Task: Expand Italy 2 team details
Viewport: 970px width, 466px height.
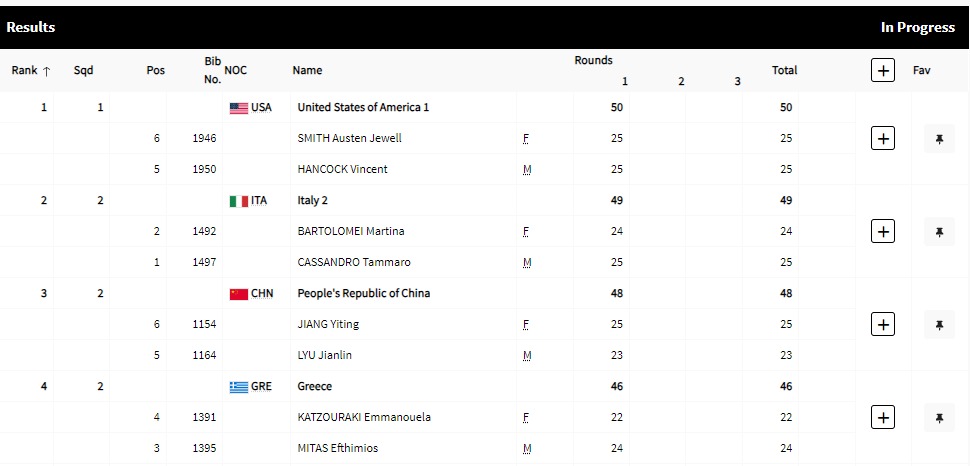Action: tap(882, 232)
